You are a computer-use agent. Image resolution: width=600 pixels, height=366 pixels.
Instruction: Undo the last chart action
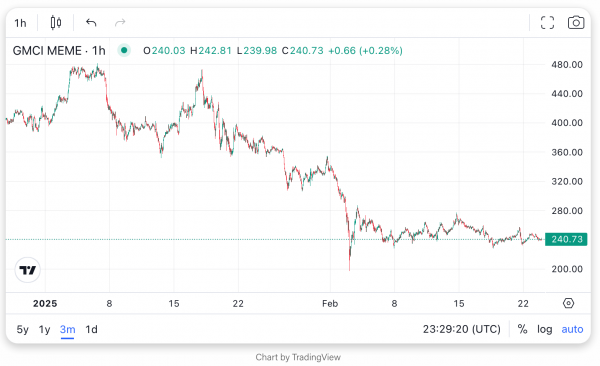click(91, 23)
